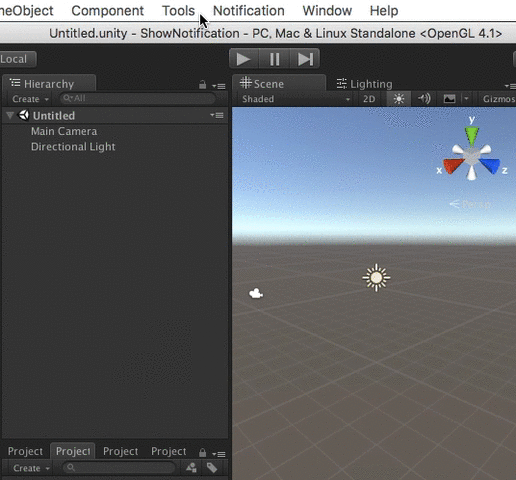Open the Component menu
516x480 pixels.
click(107, 11)
